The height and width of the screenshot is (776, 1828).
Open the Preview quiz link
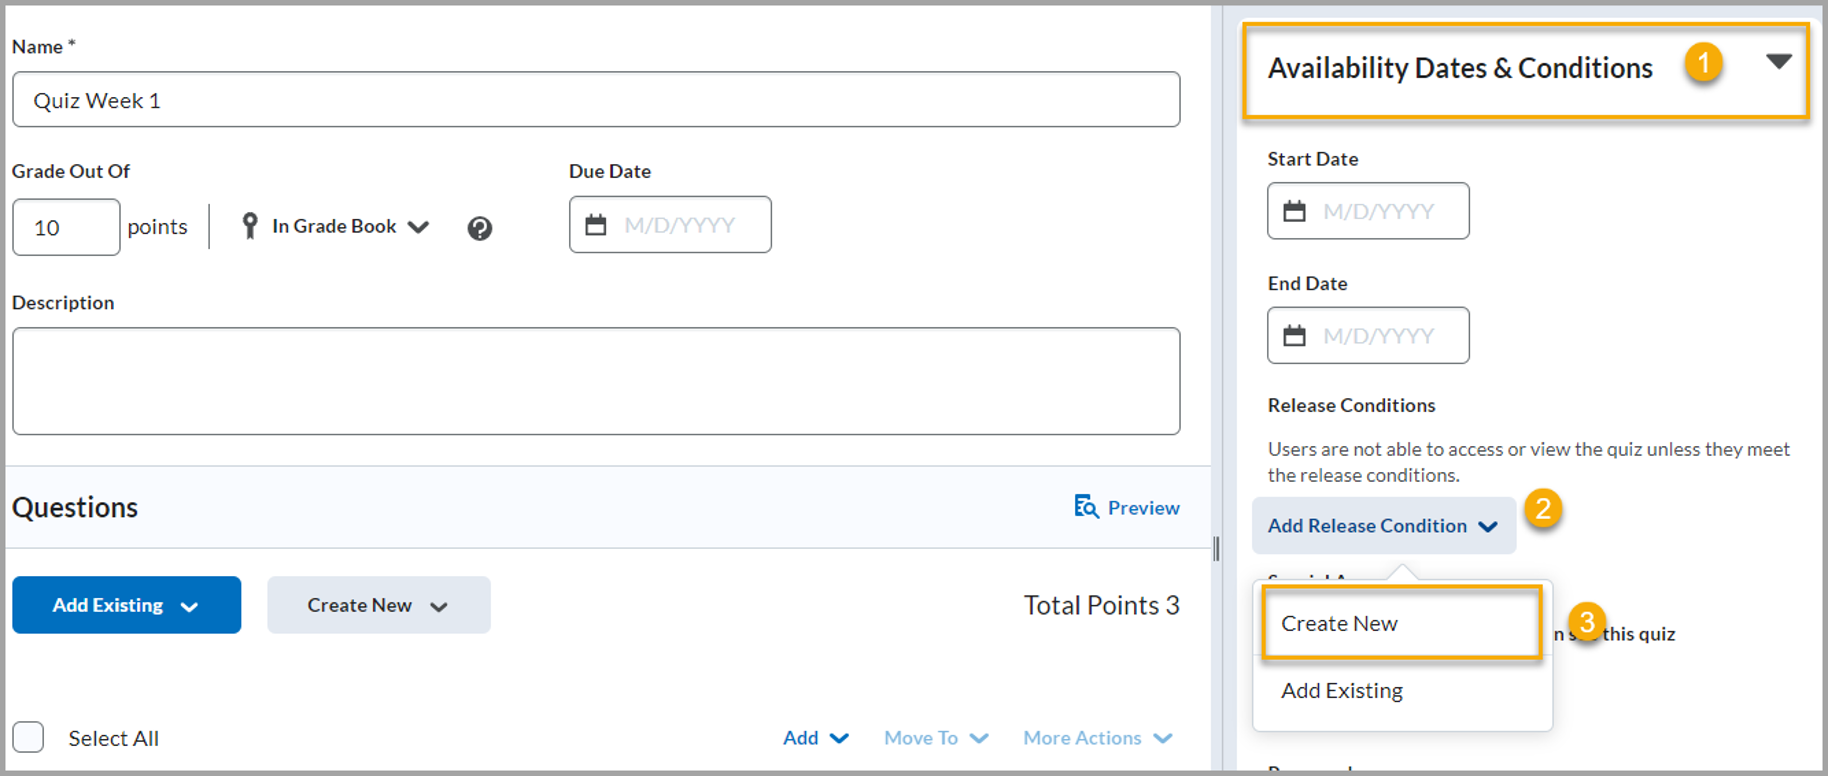click(1143, 508)
